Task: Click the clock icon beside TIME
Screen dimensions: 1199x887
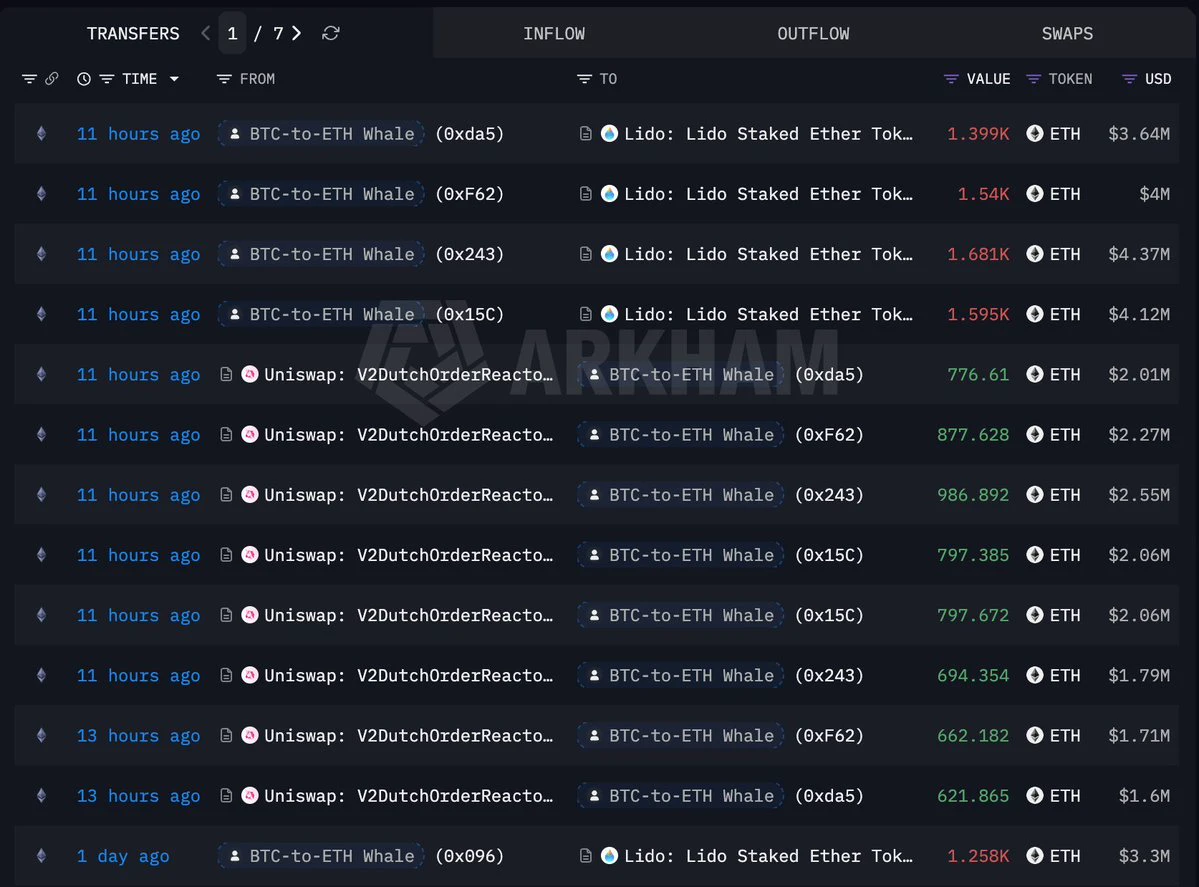Action: point(83,79)
